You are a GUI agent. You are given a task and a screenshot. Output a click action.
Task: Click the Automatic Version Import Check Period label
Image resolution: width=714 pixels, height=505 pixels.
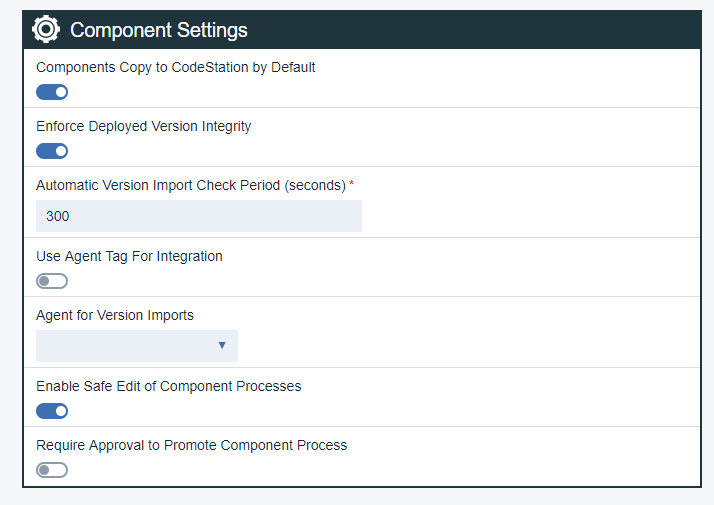(190, 185)
